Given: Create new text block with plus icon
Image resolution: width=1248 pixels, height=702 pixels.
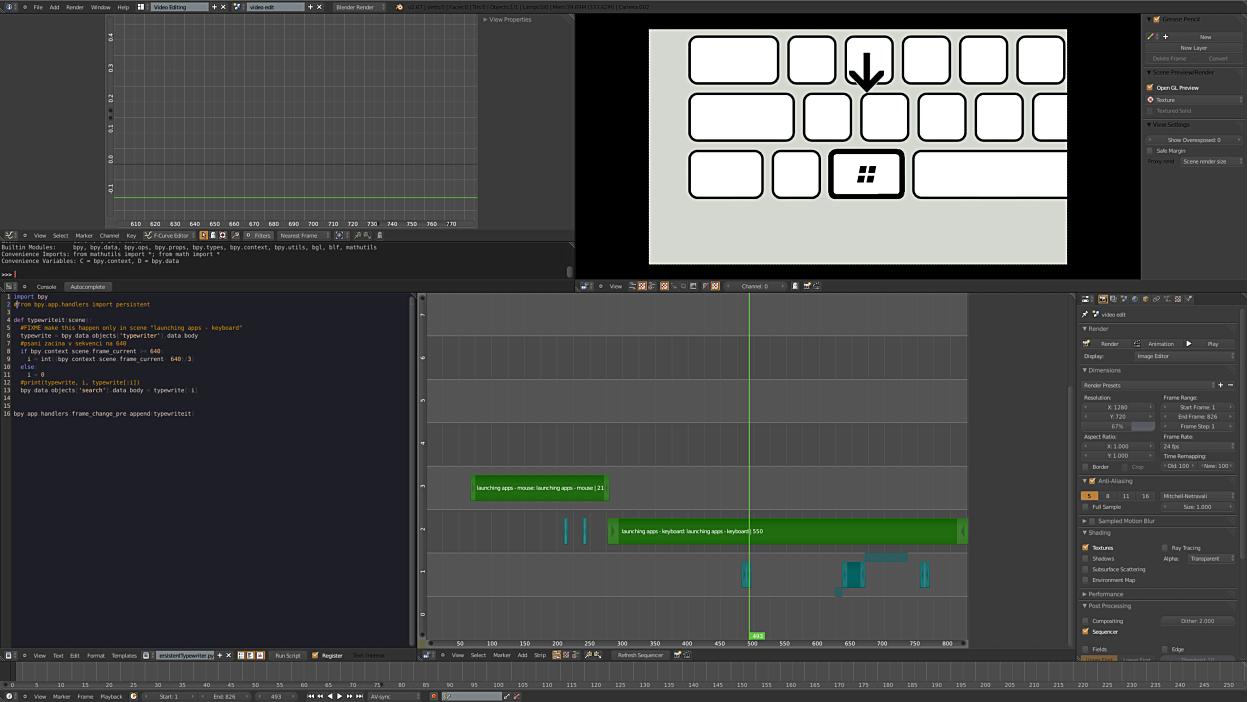Looking at the screenshot, I should pyautogui.click(x=219, y=655).
